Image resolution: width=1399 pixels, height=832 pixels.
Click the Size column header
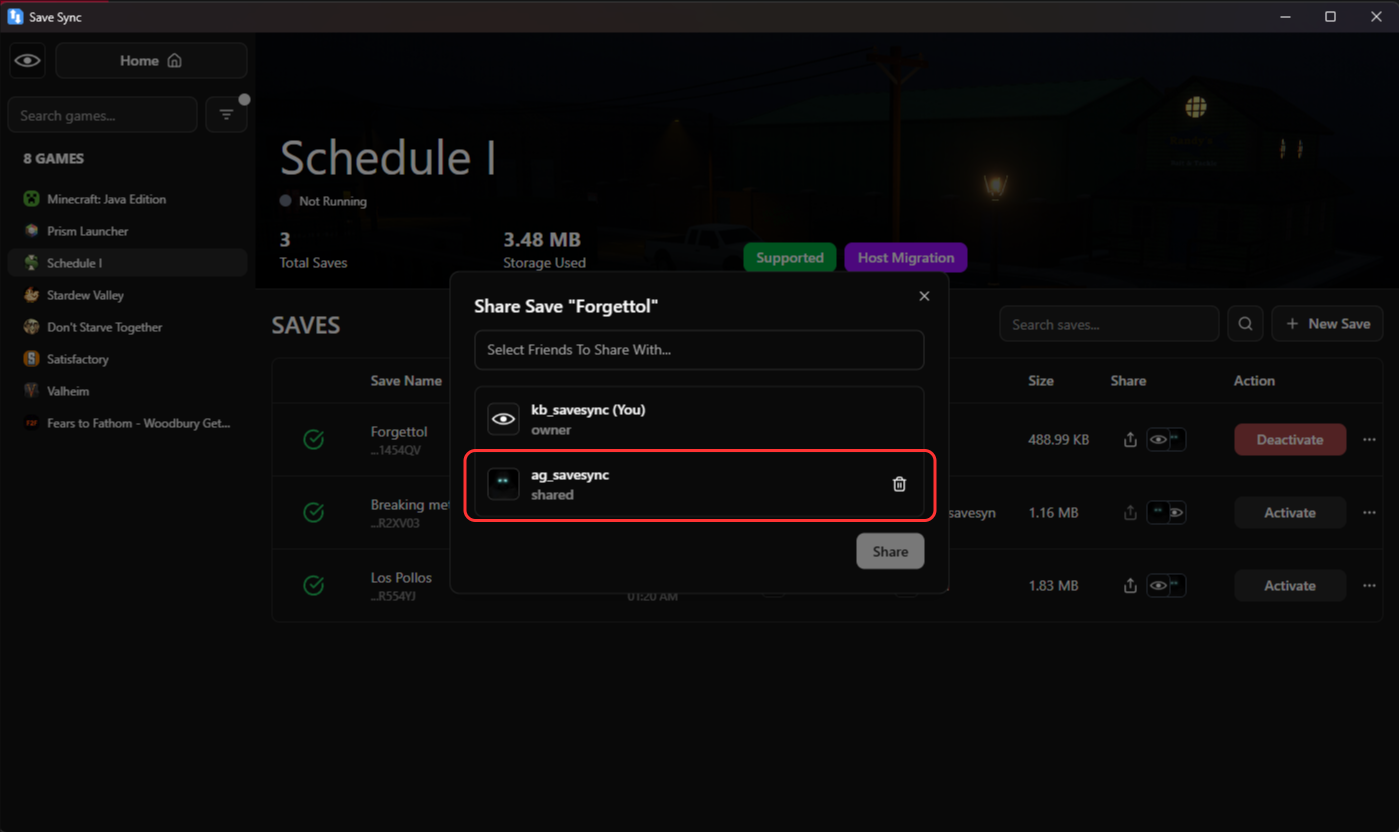point(1041,381)
